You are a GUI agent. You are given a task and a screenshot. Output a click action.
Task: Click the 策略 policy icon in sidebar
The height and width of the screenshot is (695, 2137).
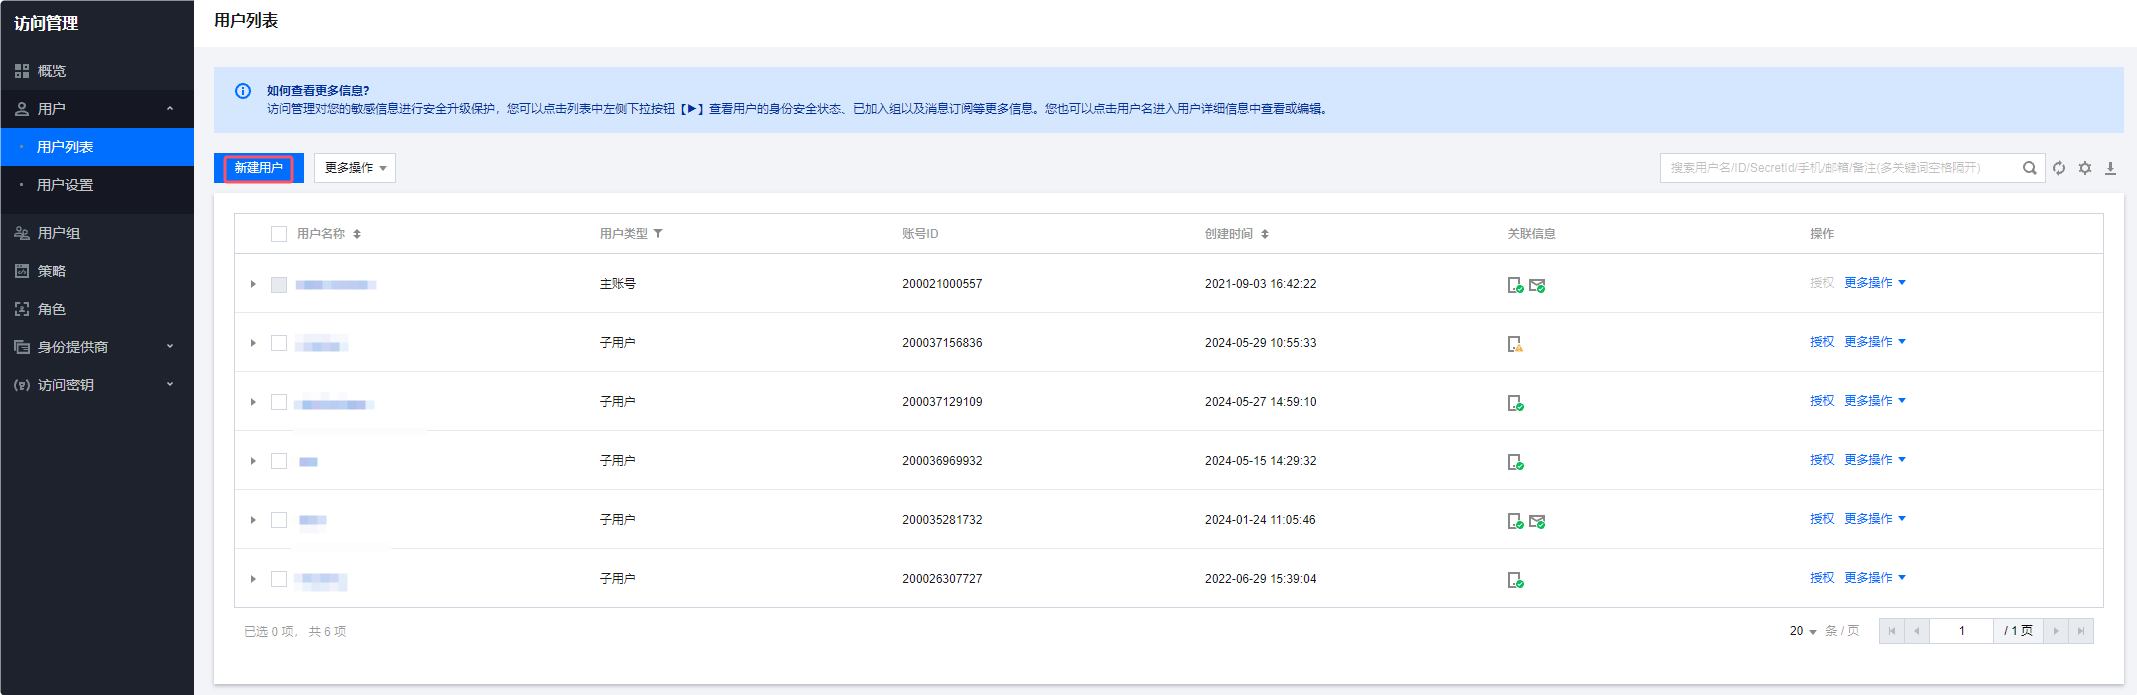pos(22,271)
